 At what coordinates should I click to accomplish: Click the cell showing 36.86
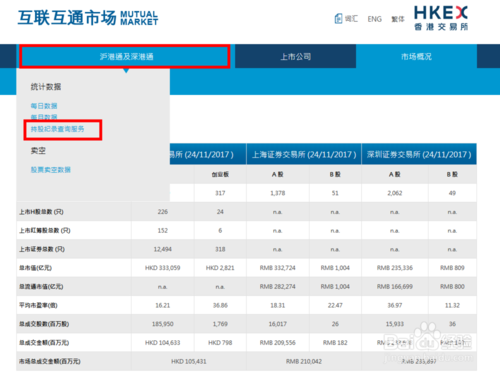[x=220, y=305]
